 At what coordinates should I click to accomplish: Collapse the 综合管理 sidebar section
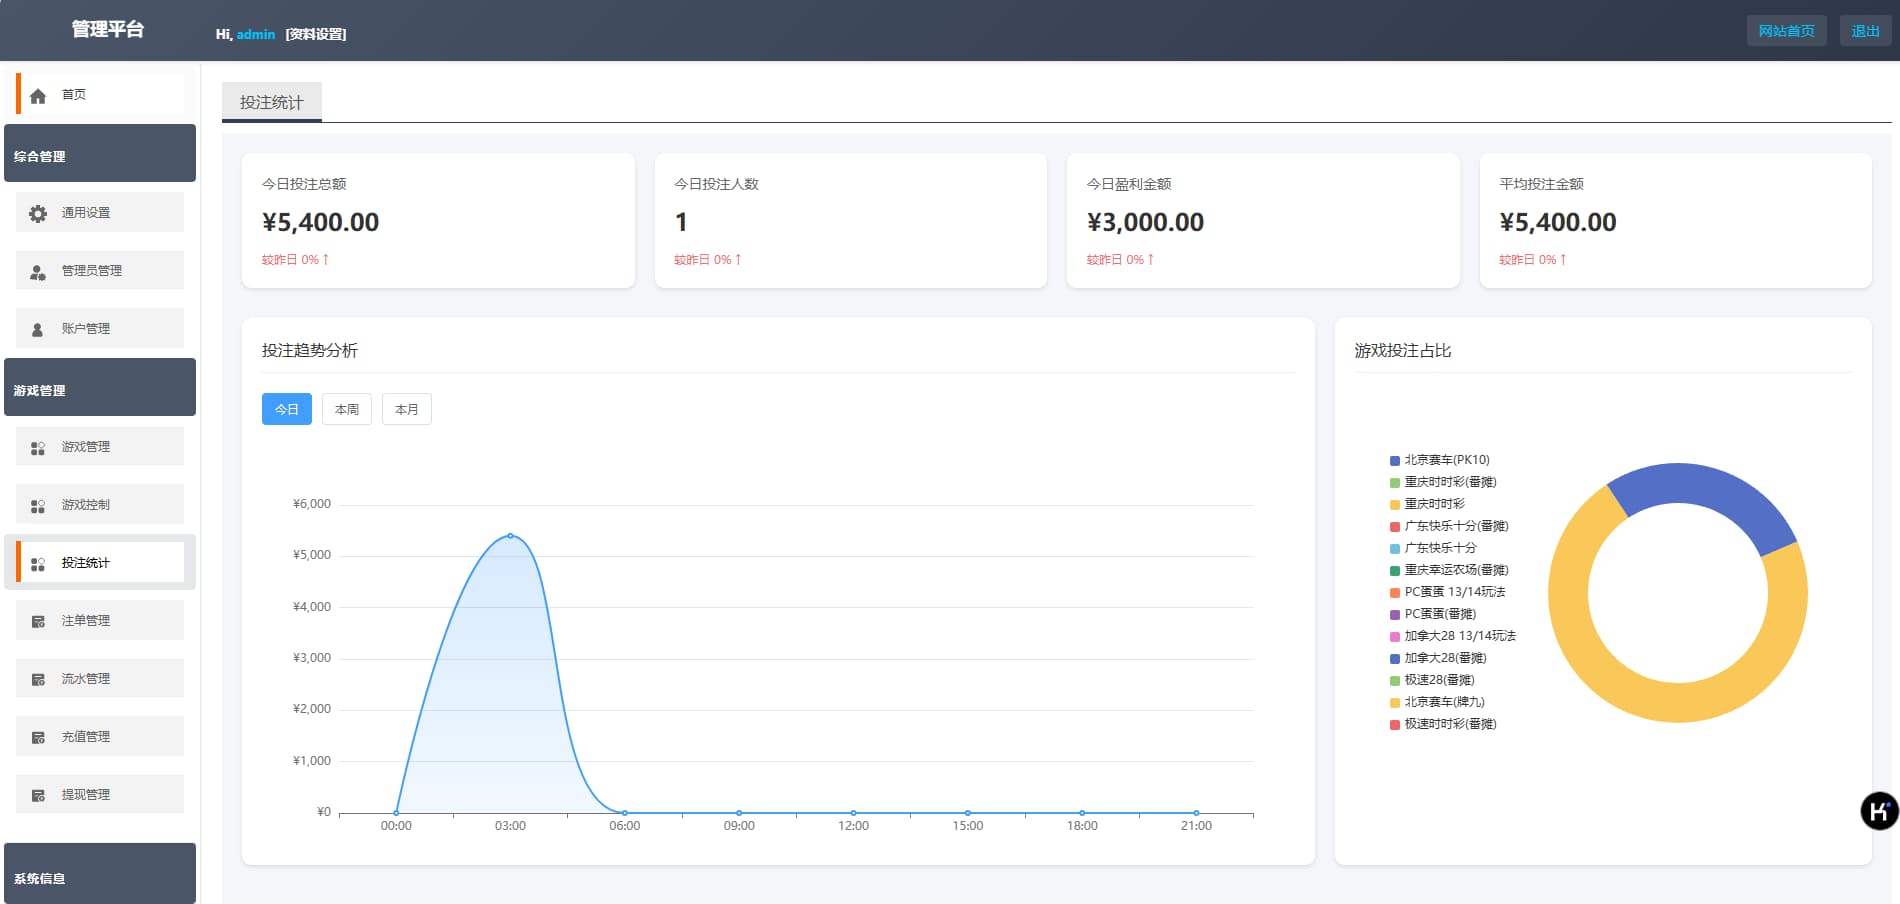pos(100,154)
